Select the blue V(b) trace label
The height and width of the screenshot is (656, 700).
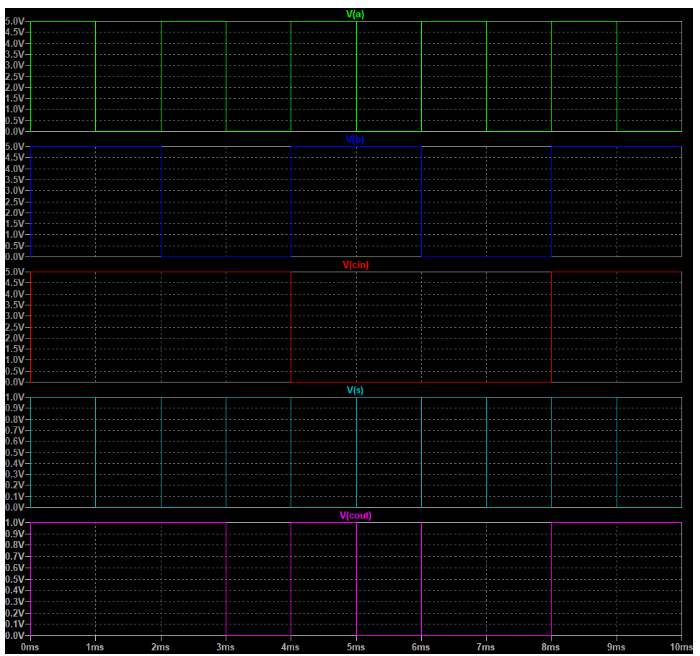[x=355, y=139]
